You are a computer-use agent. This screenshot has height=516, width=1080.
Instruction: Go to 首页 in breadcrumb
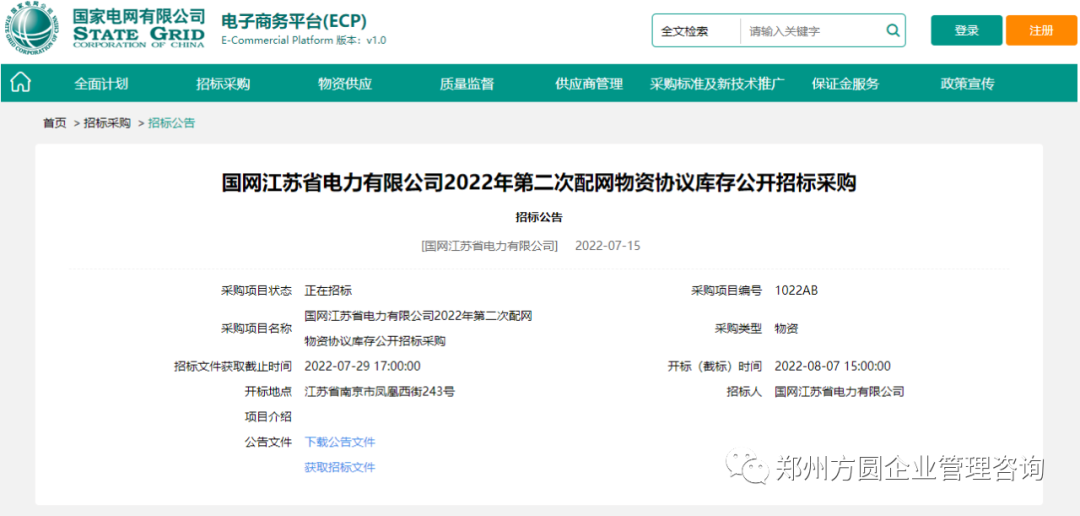[x=54, y=123]
